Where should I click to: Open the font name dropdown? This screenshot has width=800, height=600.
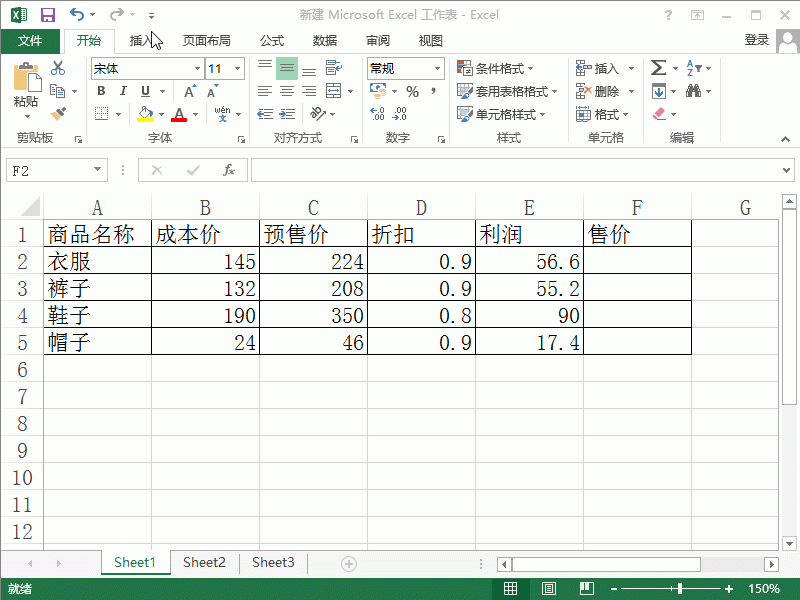point(197,68)
